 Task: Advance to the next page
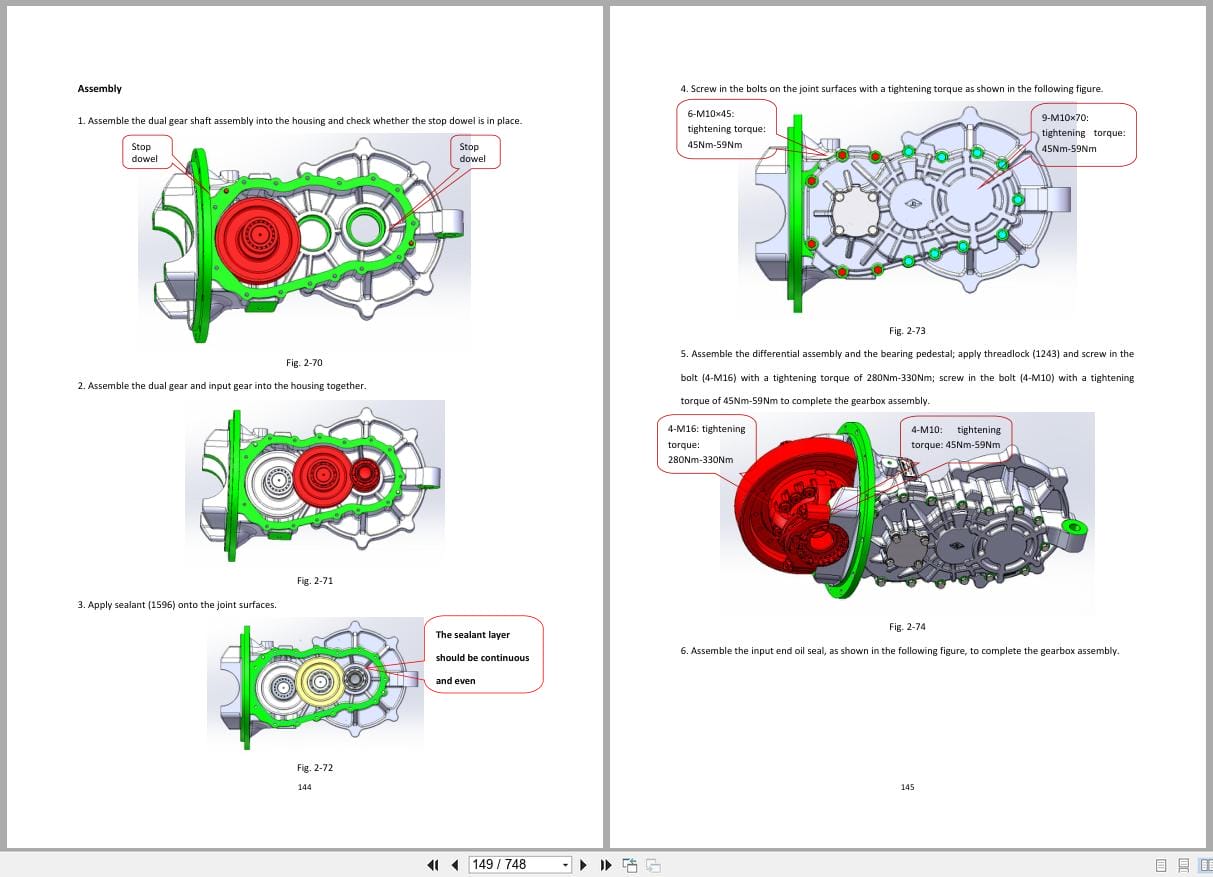(x=583, y=865)
